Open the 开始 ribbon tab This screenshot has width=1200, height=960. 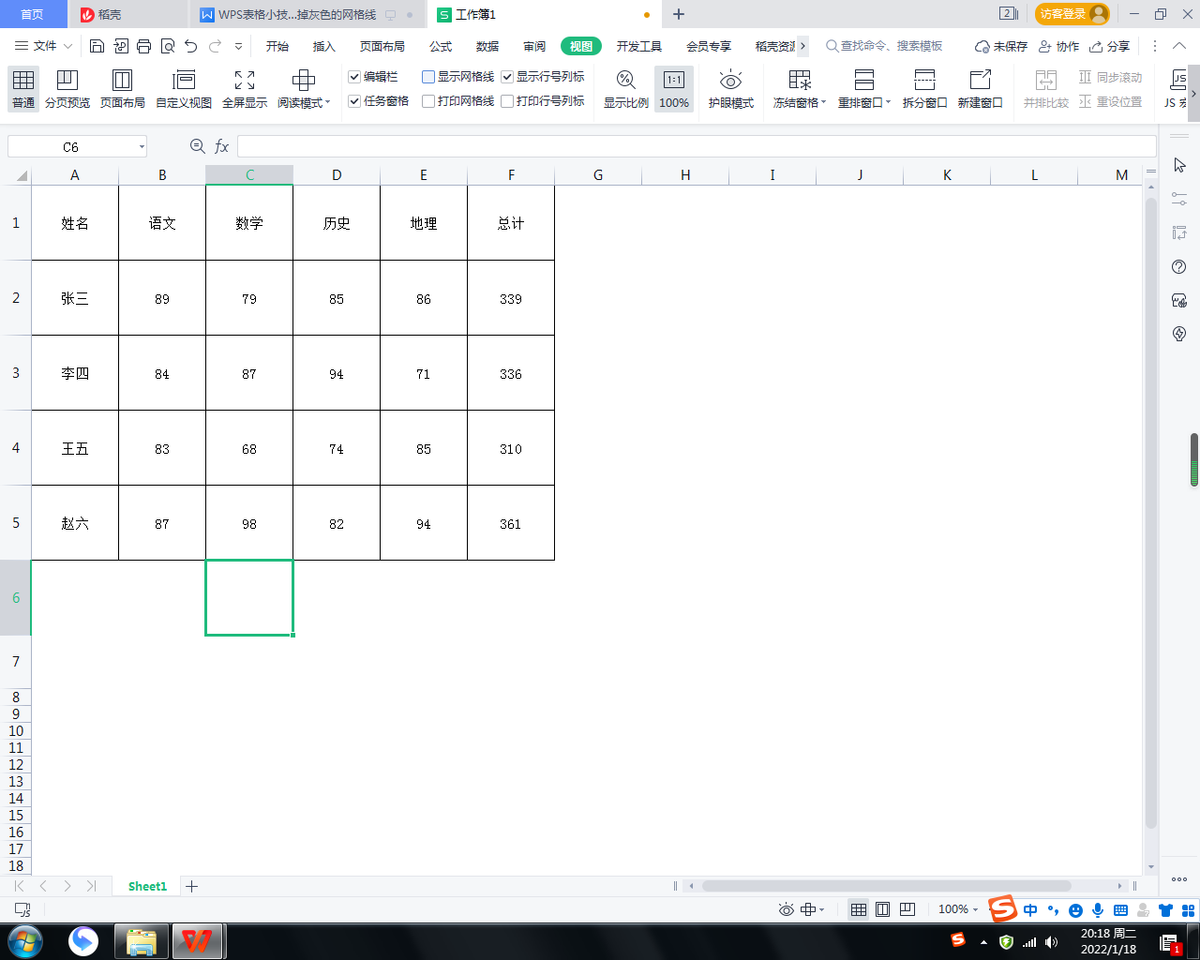(277, 46)
